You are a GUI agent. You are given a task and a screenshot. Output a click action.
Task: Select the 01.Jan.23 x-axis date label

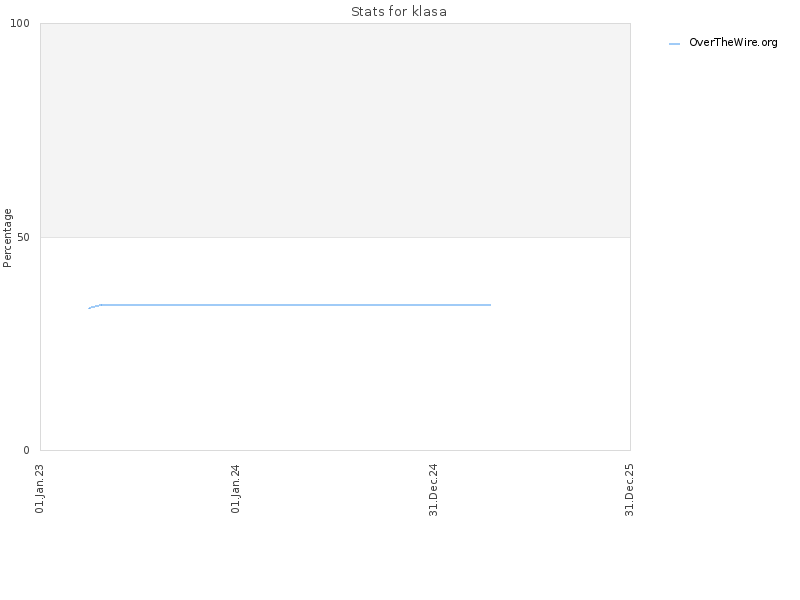pos(40,488)
